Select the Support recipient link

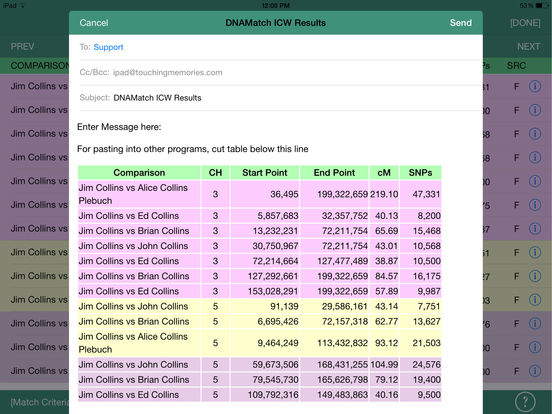[x=108, y=47]
